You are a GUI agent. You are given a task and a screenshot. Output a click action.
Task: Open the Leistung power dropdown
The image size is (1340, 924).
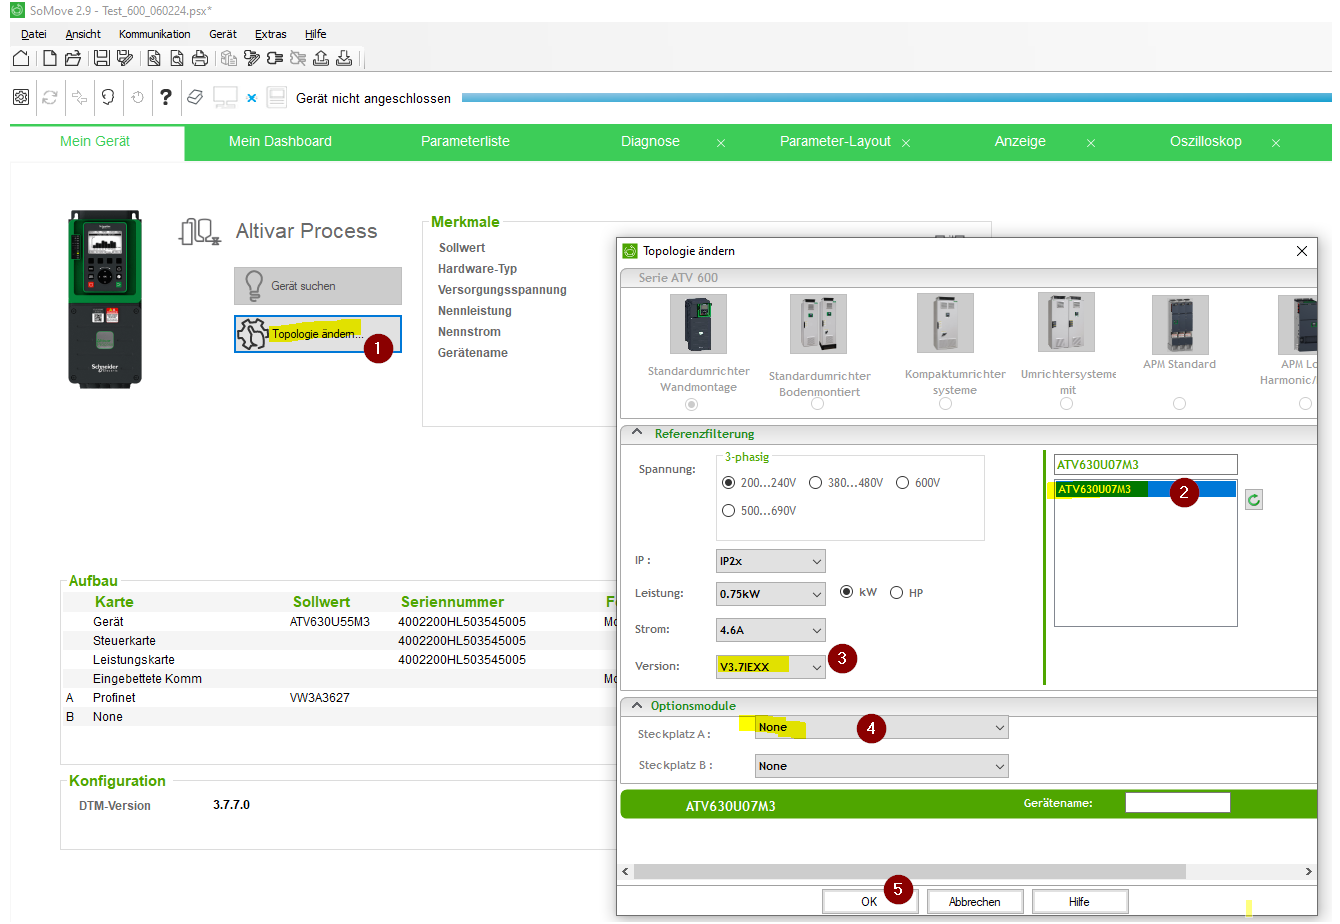click(771, 594)
